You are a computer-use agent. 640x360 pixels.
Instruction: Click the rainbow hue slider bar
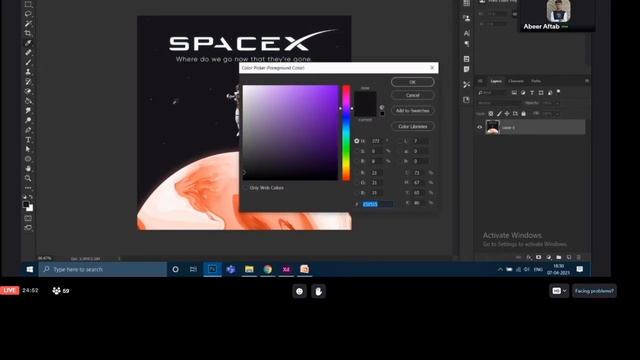point(346,133)
